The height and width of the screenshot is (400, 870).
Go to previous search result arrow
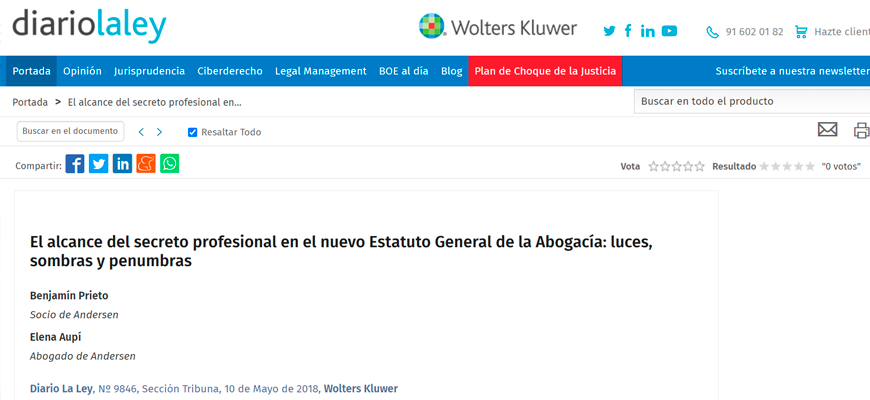click(x=141, y=132)
